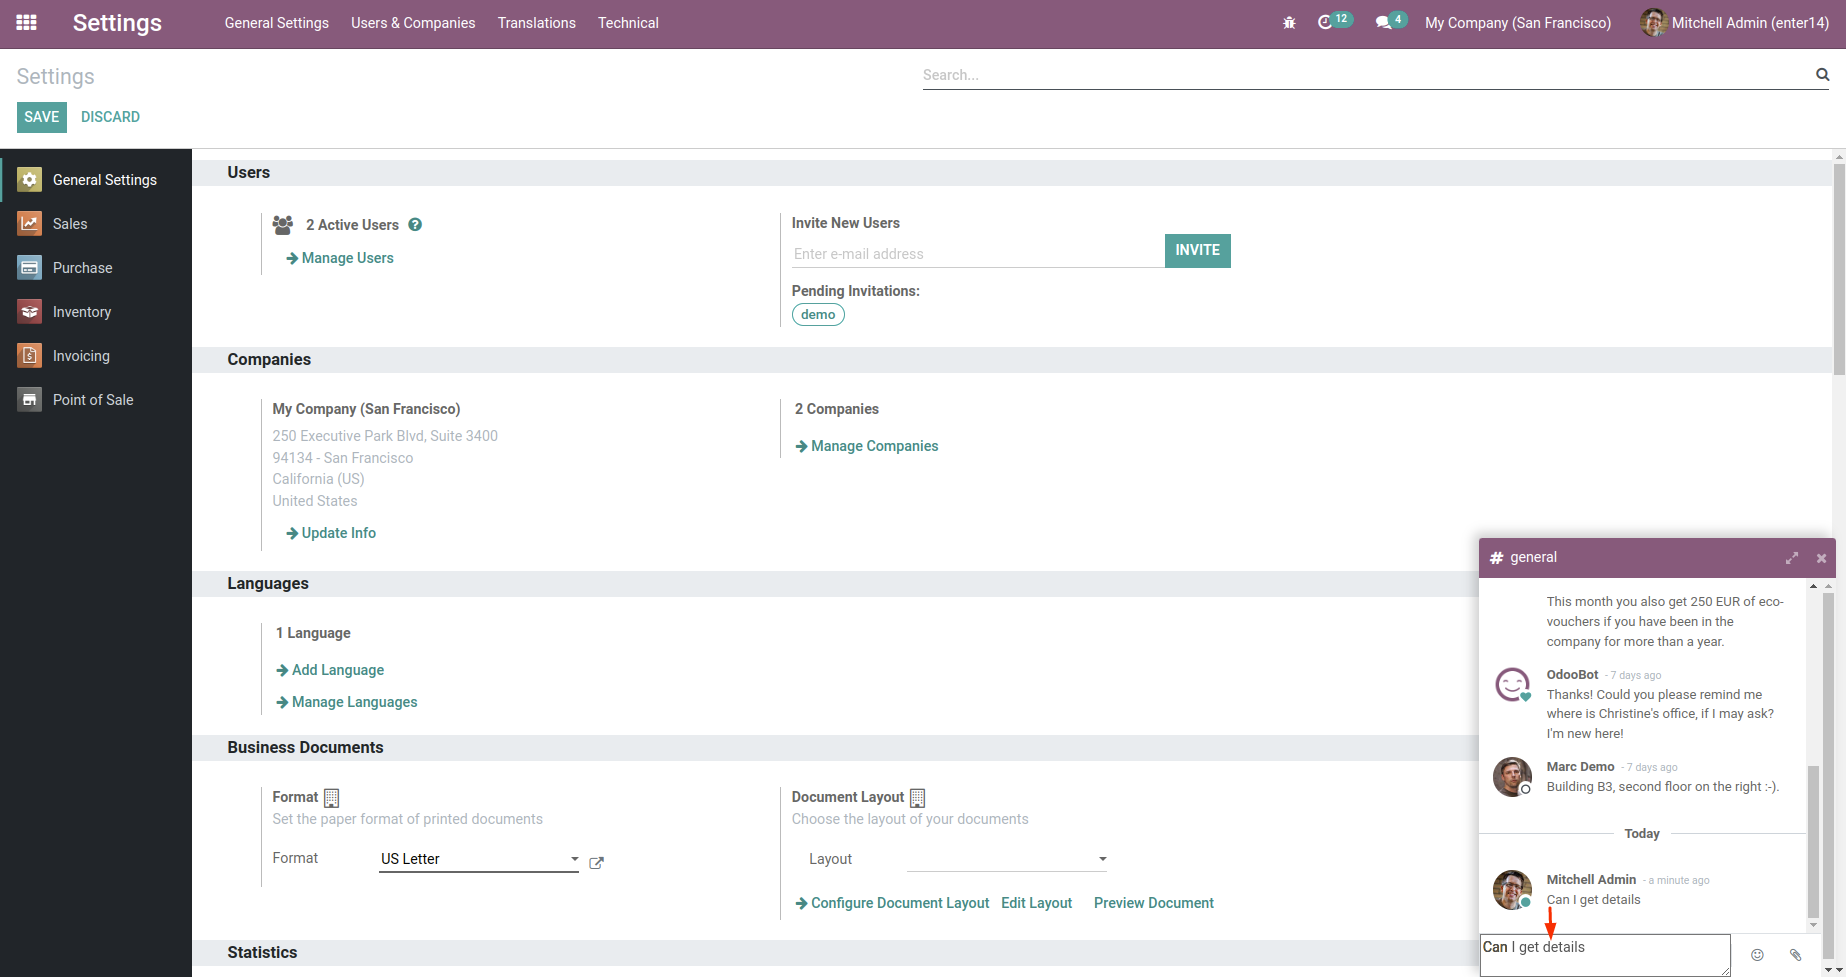Click Add Language link
This screenshot has width=1846, height=977.
330,670
